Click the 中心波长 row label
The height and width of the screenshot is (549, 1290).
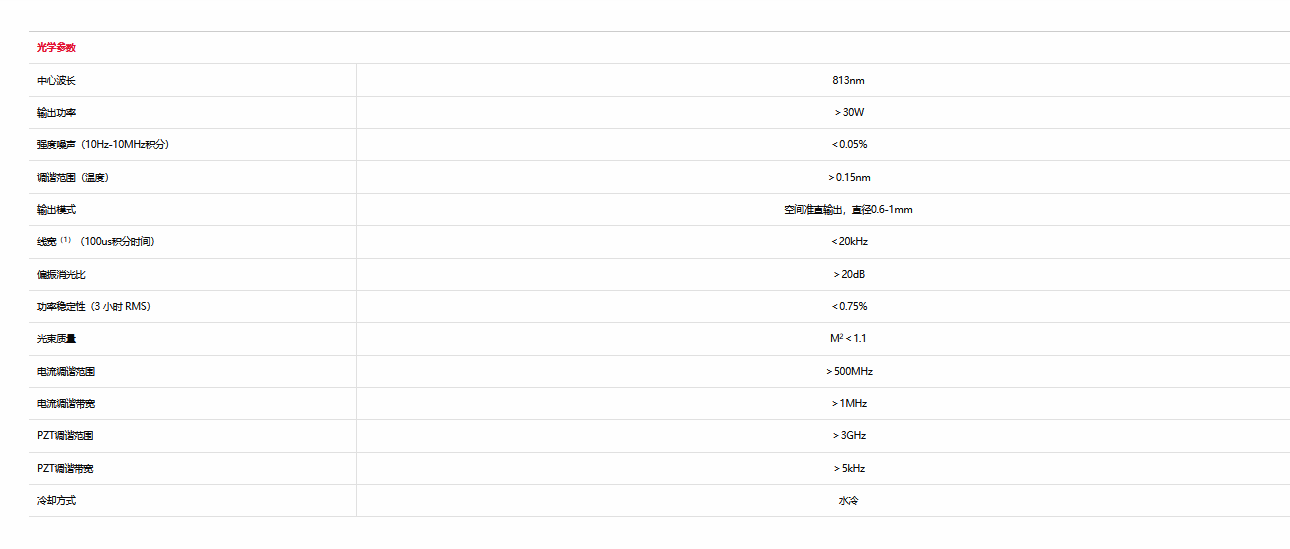coord(56,80)
